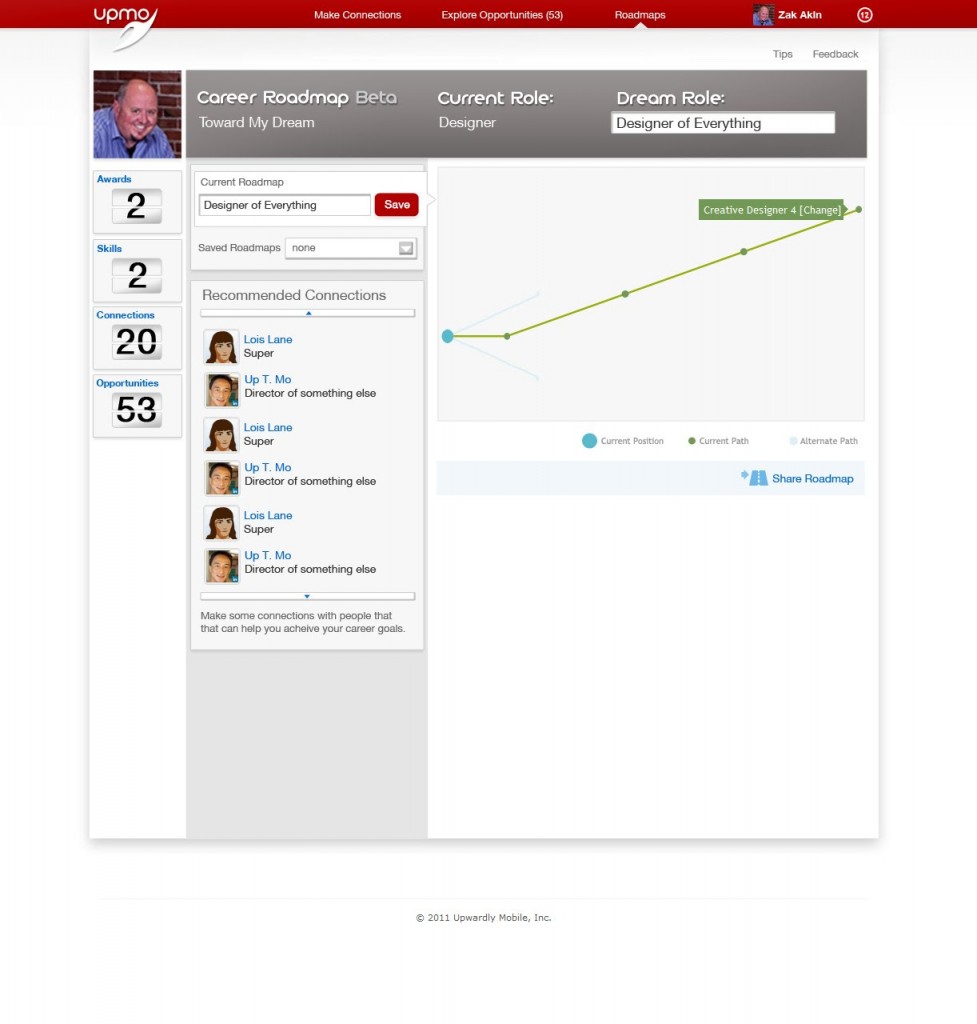Open first Up T. Mo name link

point(268,379)
